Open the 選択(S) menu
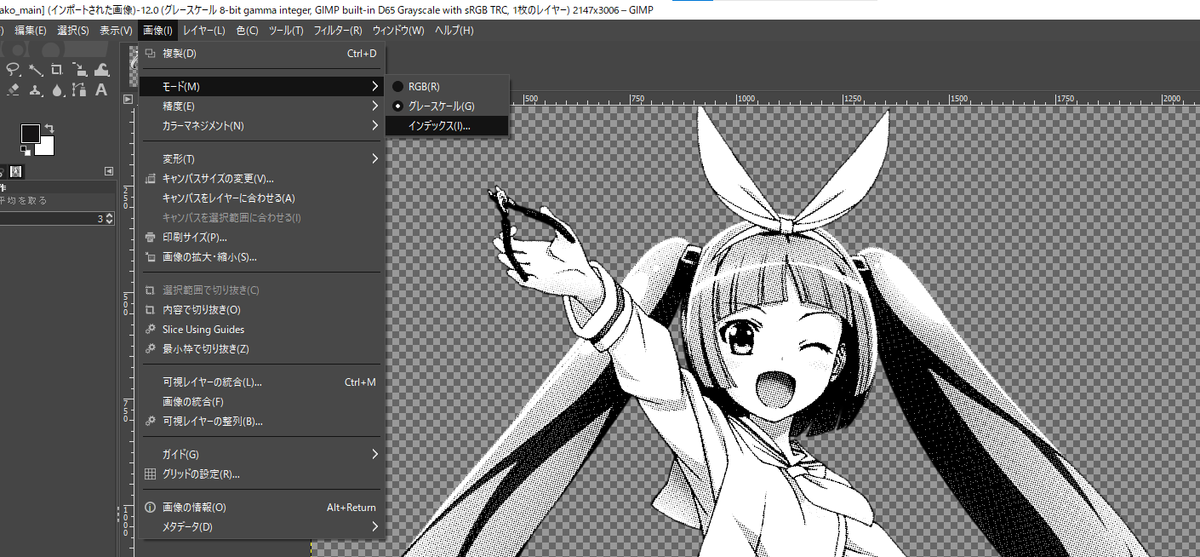The height and width of the screenshot is (557, 1200). pyautogui.click(x=72, y=31)
